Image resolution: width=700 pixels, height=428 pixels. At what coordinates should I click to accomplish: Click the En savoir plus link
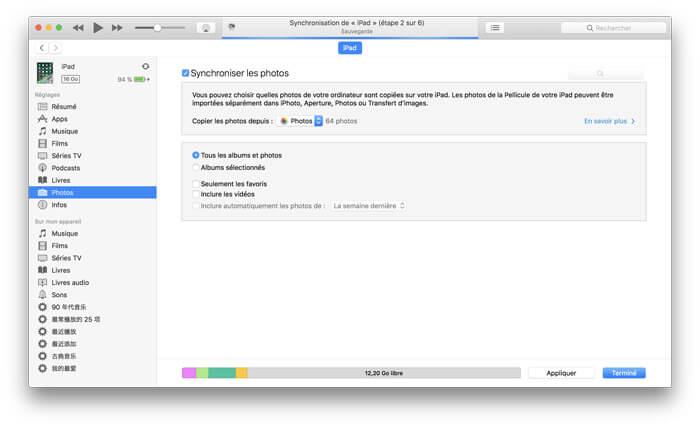609,121
